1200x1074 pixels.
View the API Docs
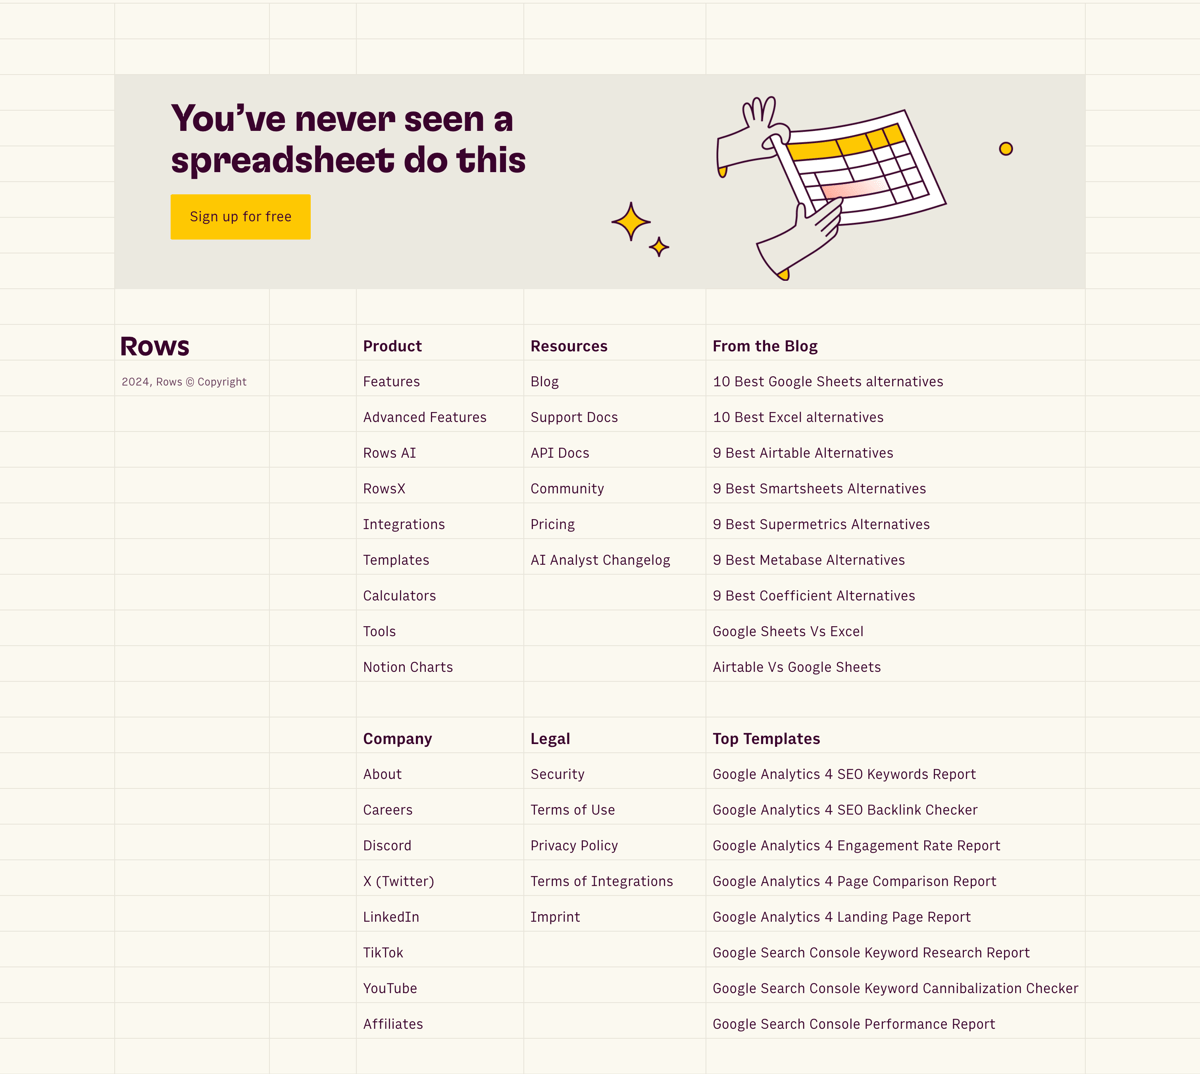click(559, 452)
